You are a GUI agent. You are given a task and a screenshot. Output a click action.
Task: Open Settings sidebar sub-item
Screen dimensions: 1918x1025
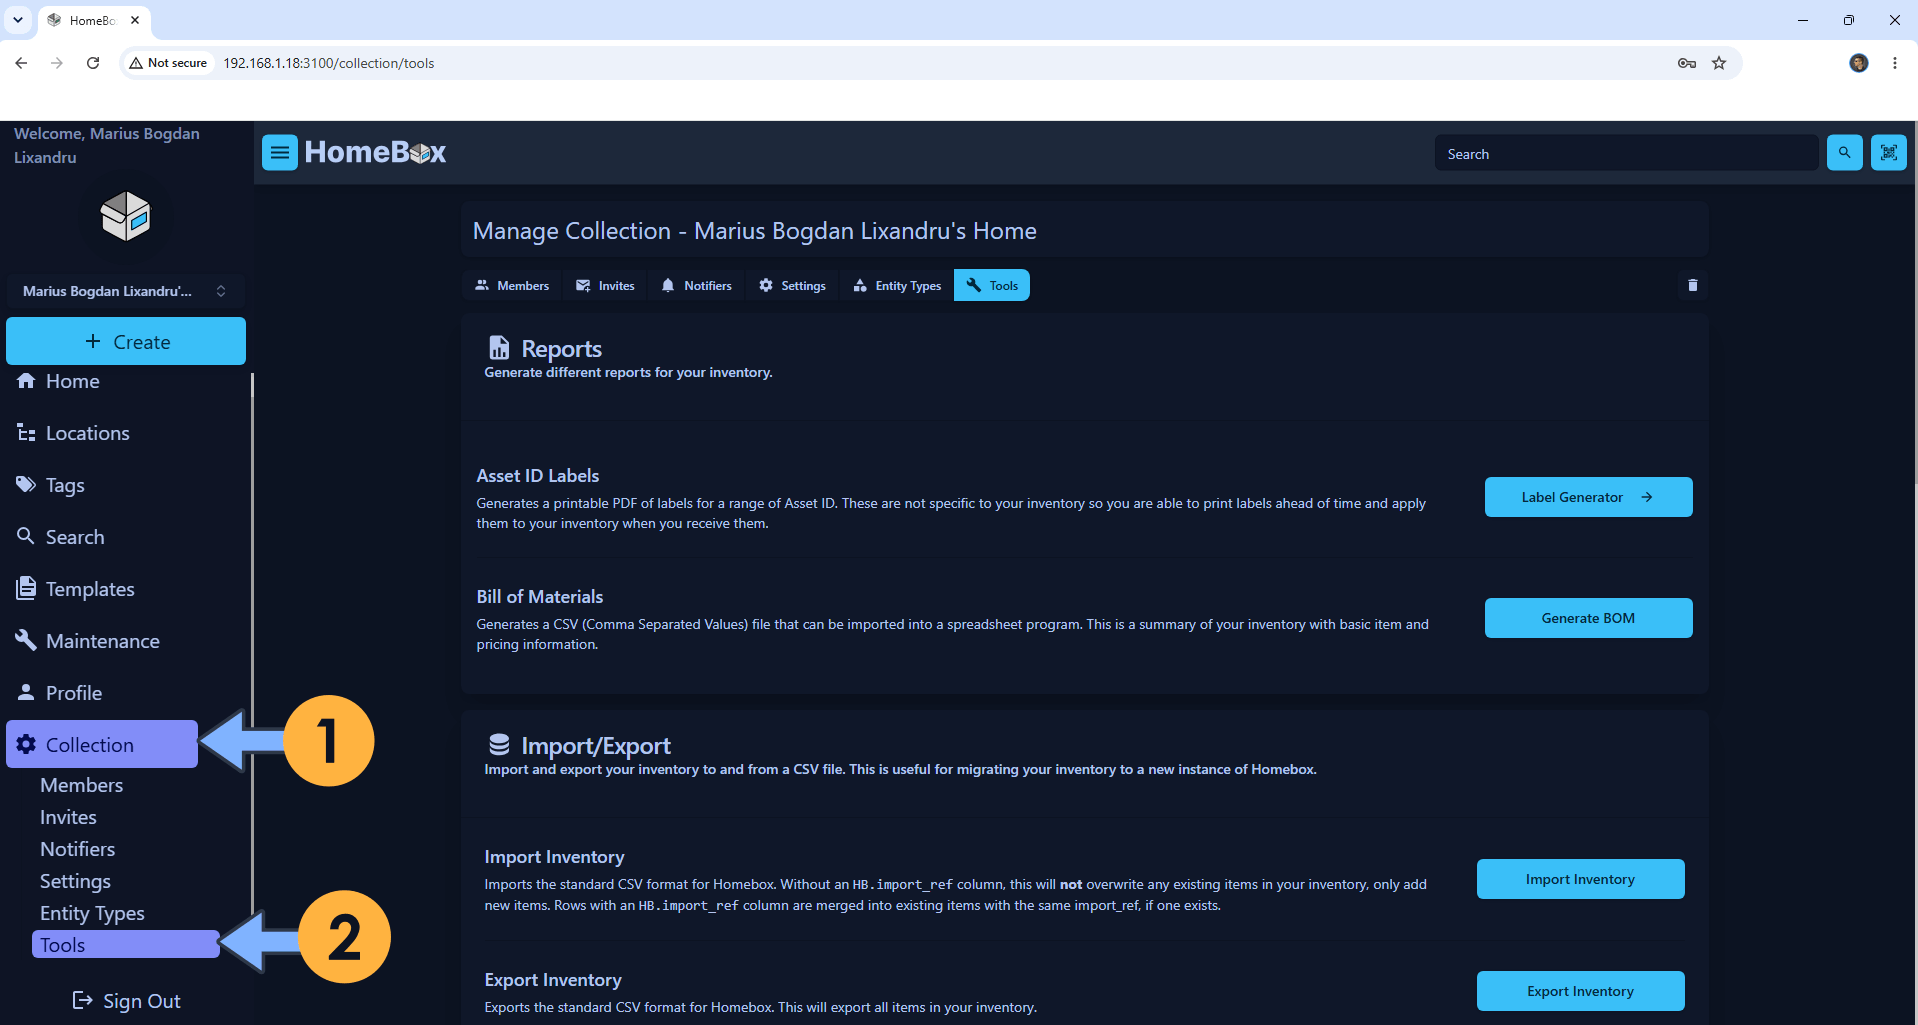click(75, 881)
